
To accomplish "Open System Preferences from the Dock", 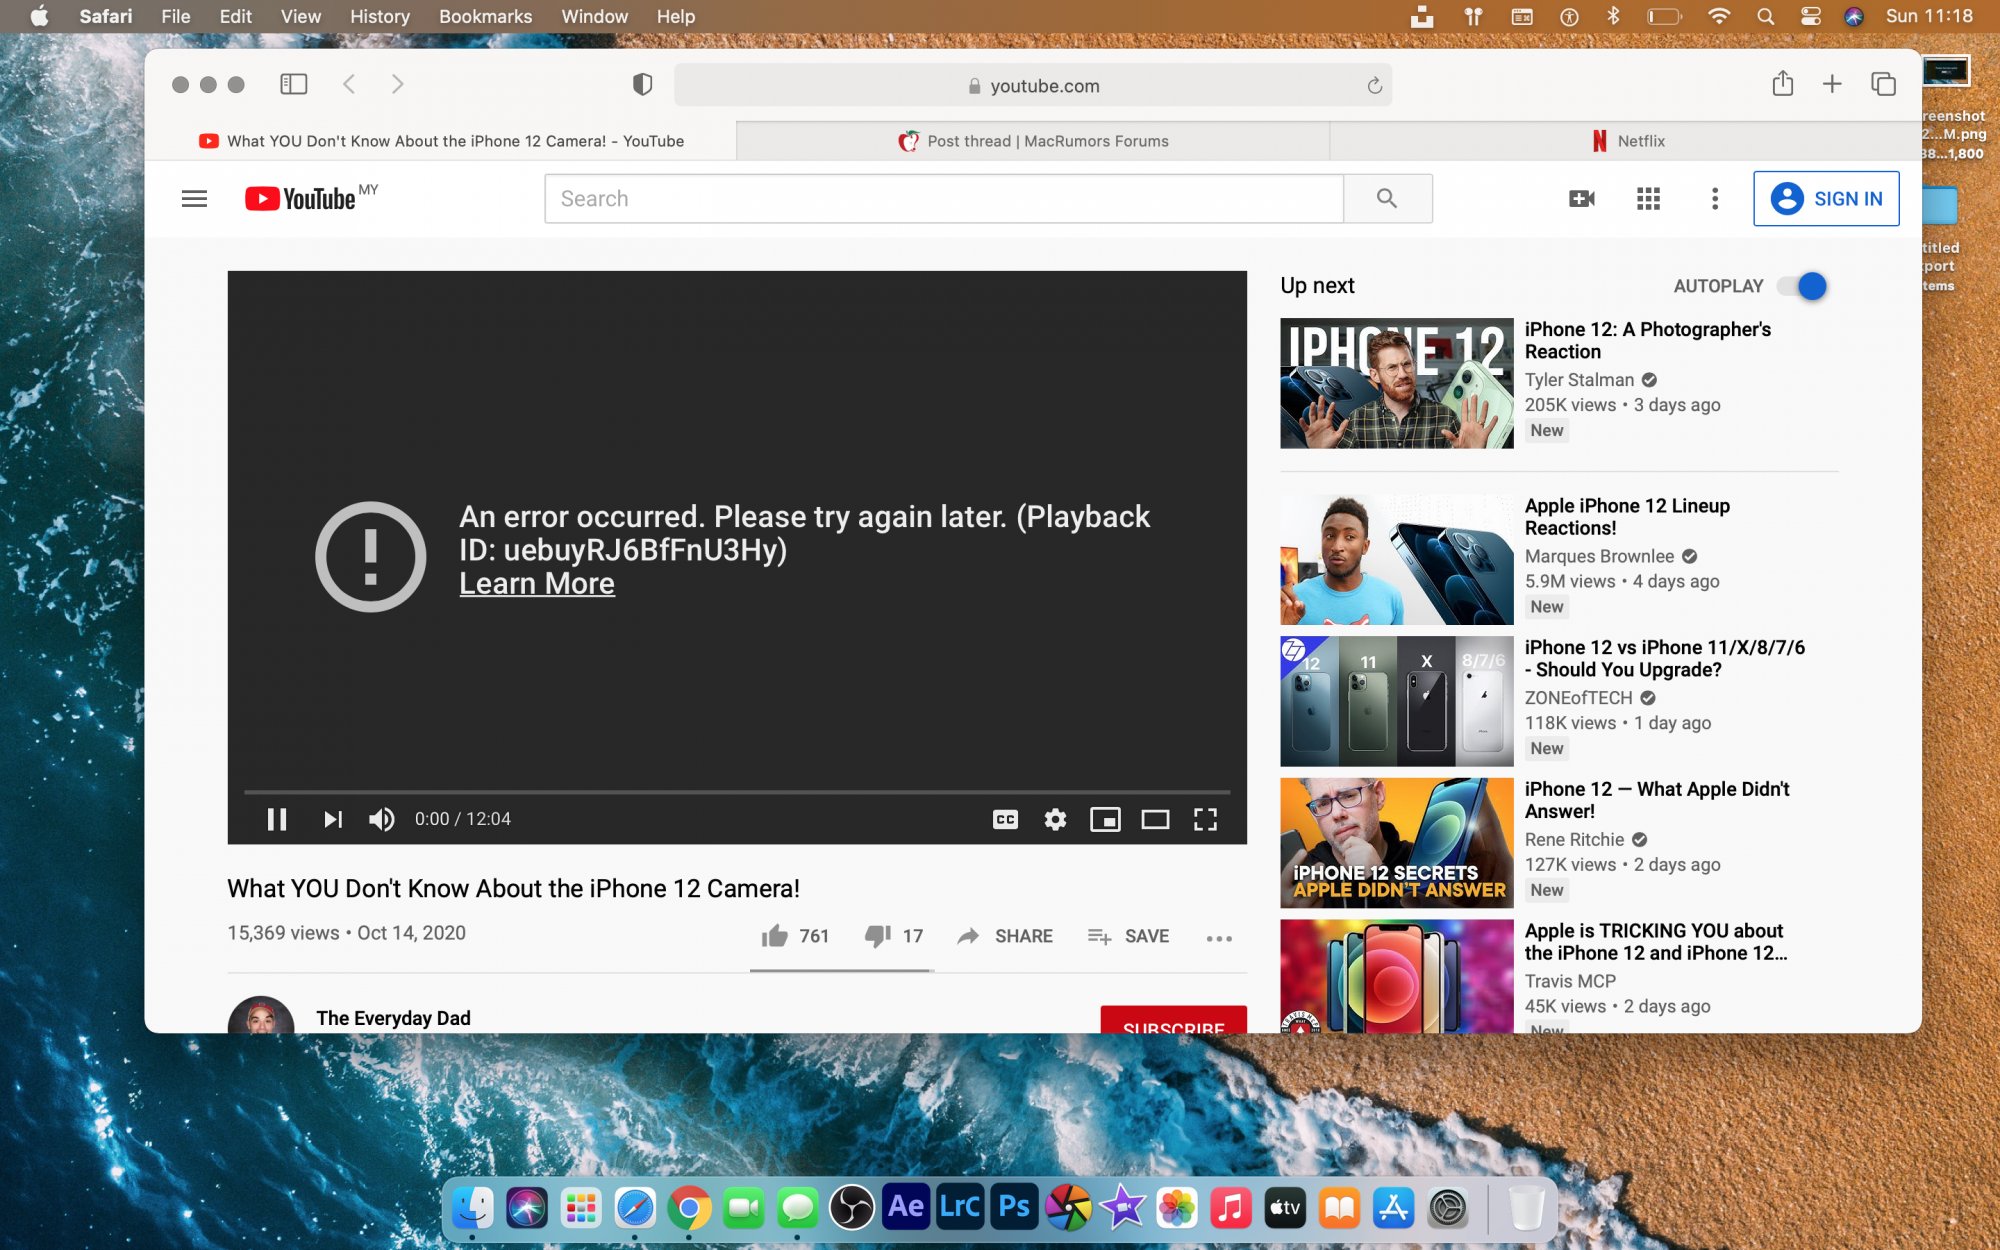I will click(1448, 1208).
